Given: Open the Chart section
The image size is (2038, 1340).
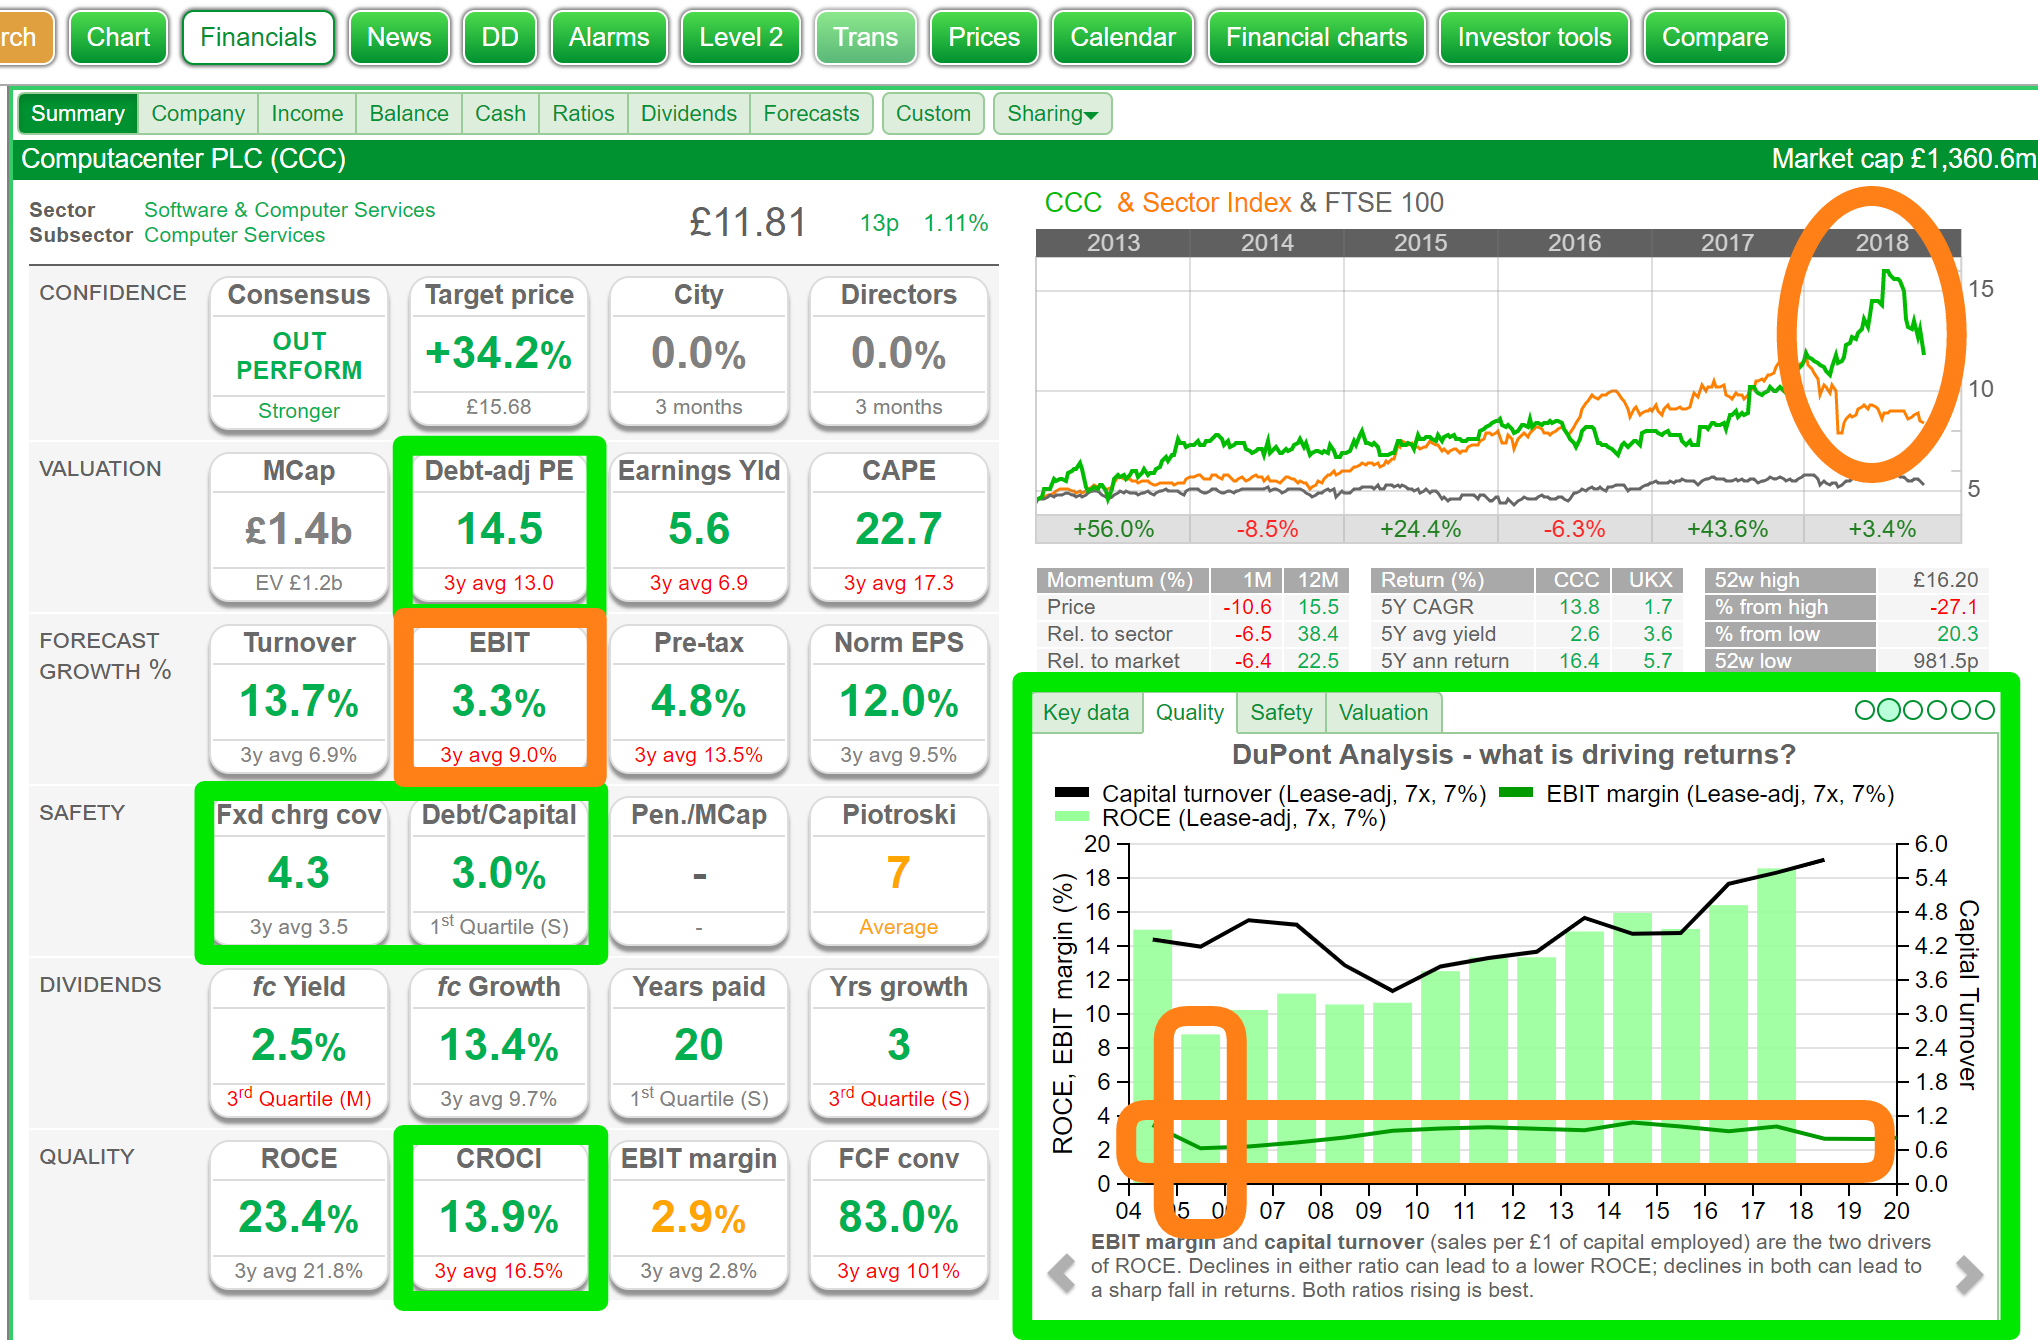Looking at the screenshot, I should tap(118, 37).
